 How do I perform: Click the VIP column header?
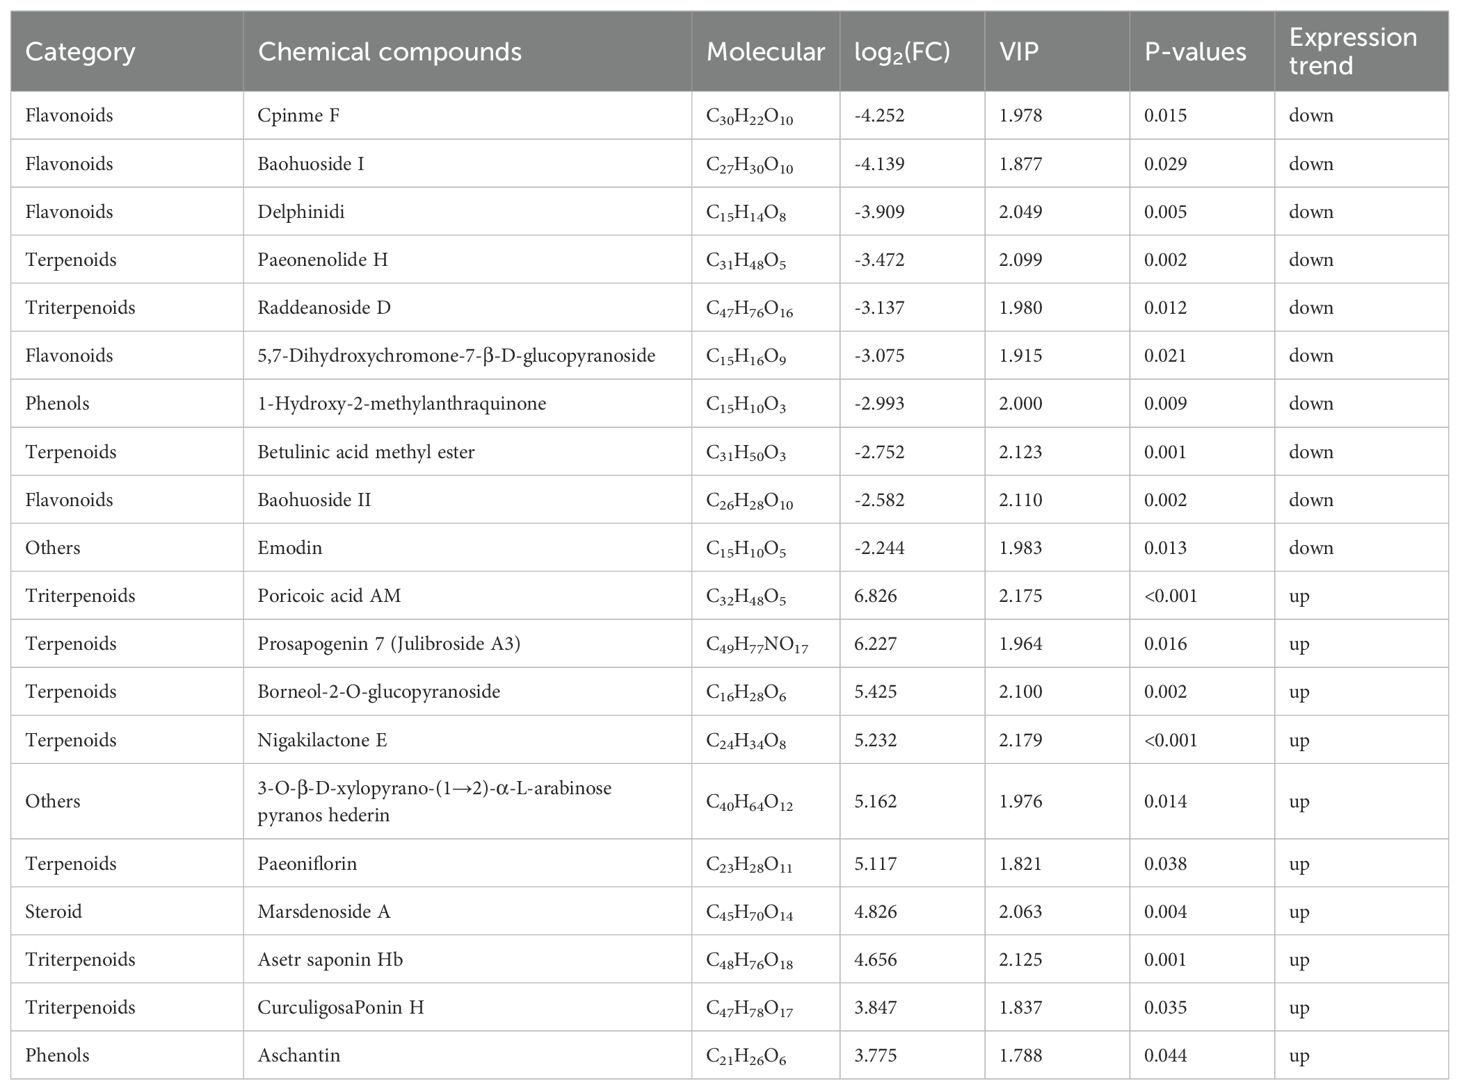pyautogui.click(x=1019, y=52)
